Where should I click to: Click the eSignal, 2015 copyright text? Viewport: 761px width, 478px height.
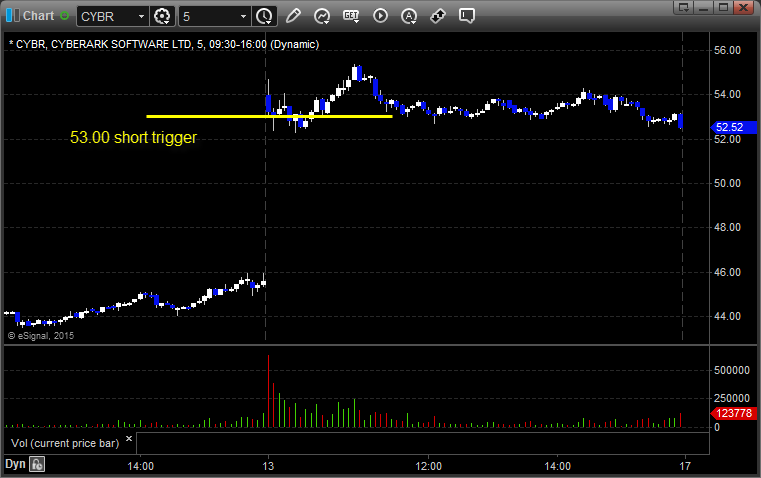click(41, 336)
